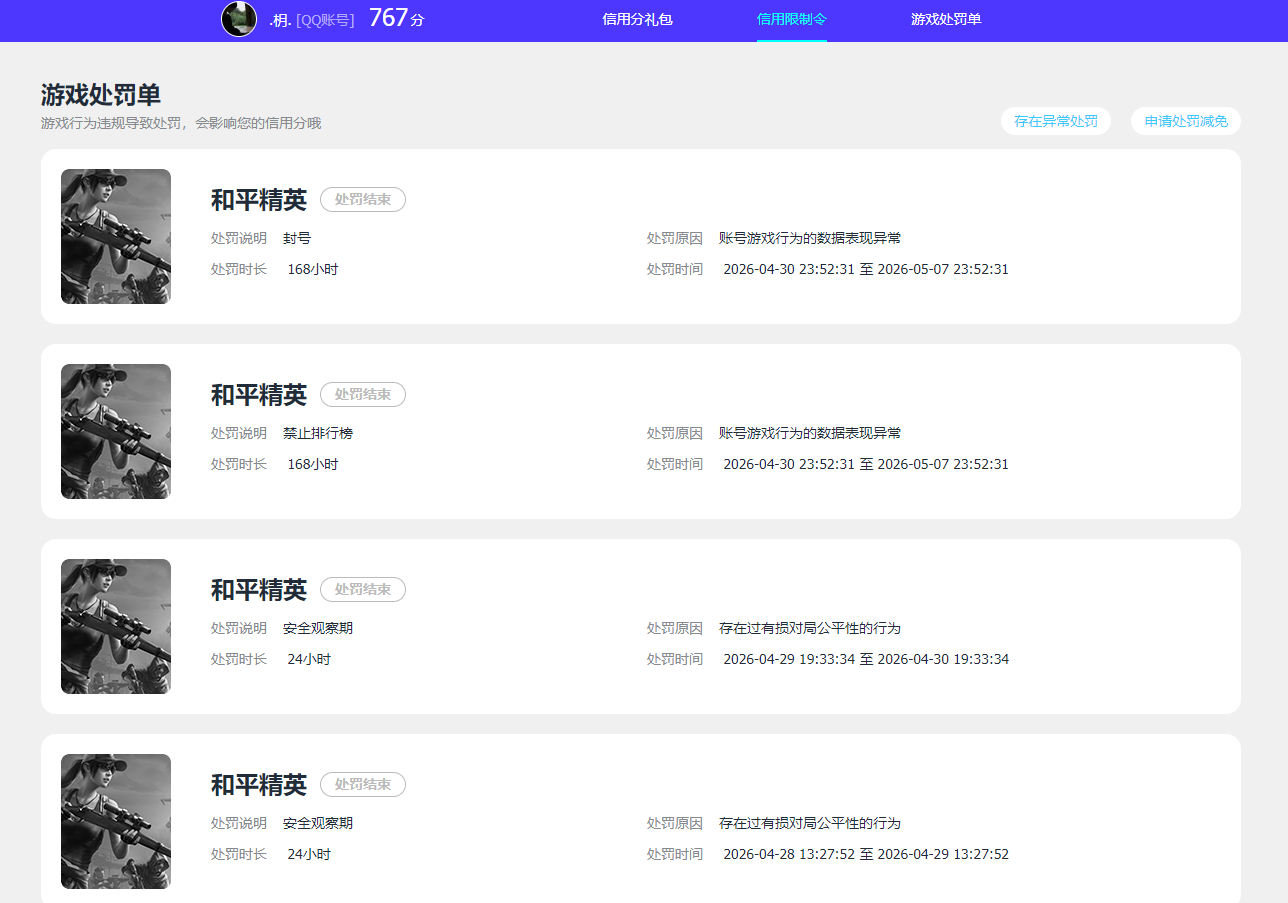1288x903 pixels.
Task: Click 处罚结束 badge on card dated 2026-04-29 19:33:34
Action: click(x=363, y=589)
